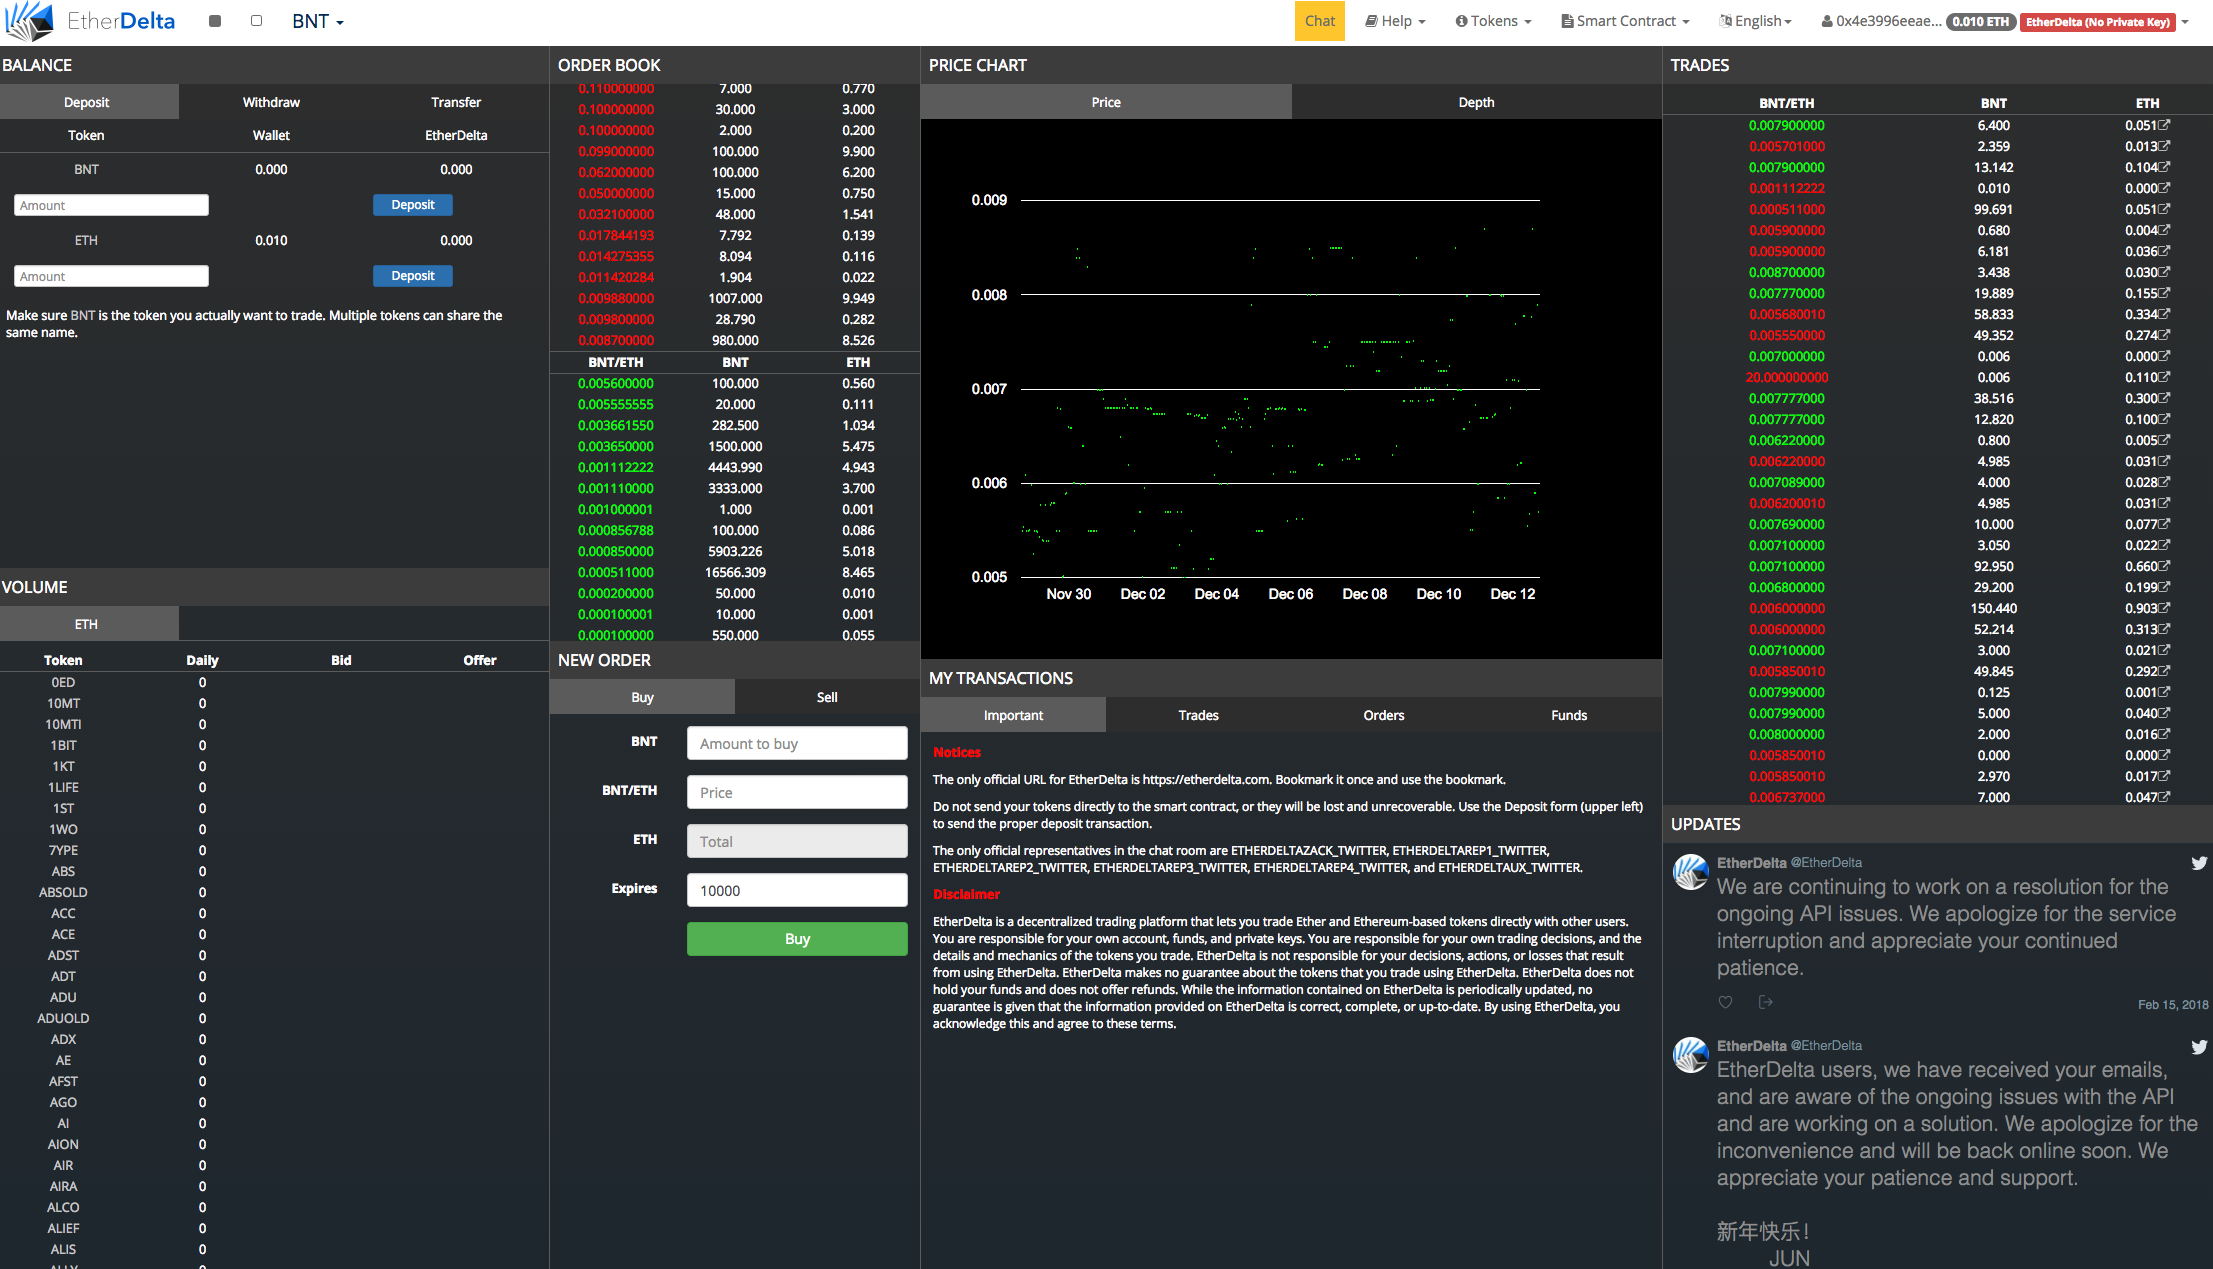Open external link icon for top trade
Viewport: 2213px width, 1269px height.
tap(2165, 125)
